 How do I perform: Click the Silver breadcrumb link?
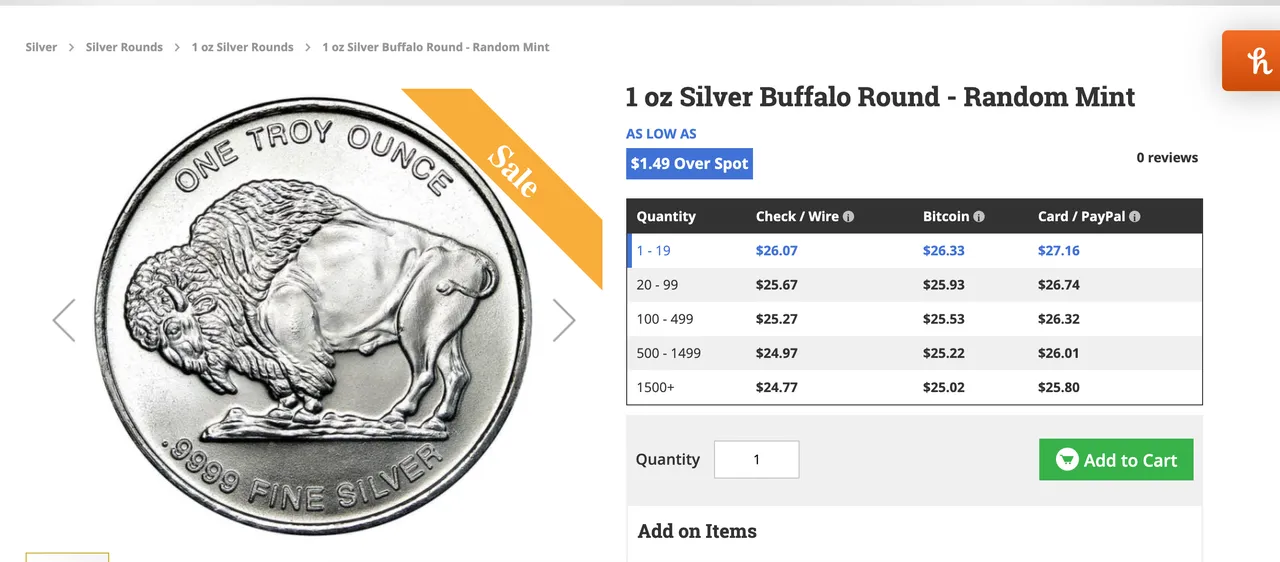(41, 47)
